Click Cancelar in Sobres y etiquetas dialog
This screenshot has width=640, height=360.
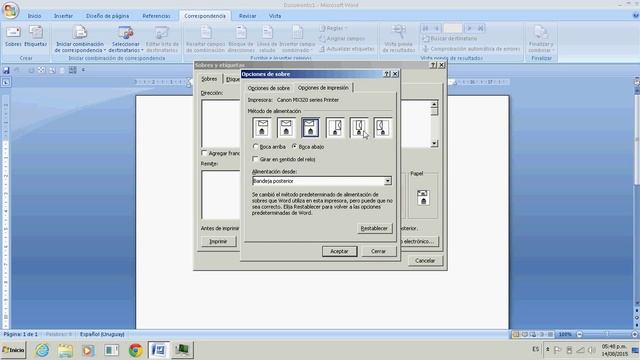(425, 260)
